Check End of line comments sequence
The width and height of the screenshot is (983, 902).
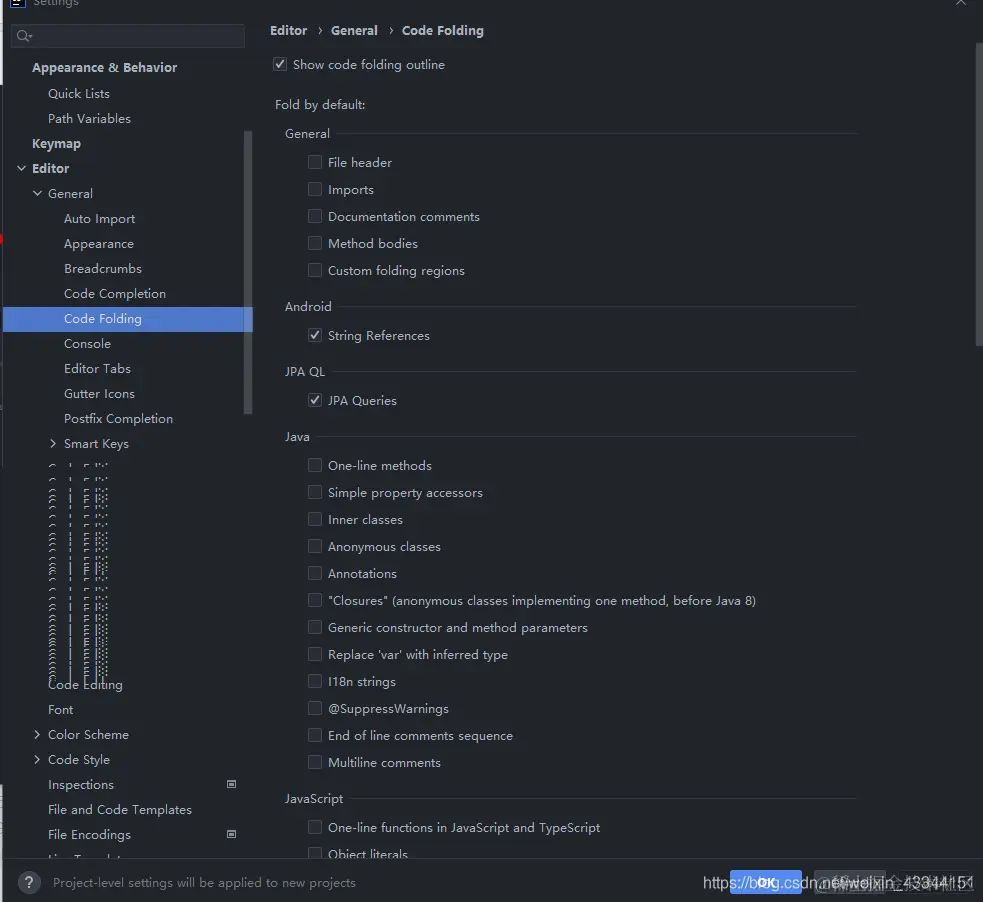pos(315,735)
